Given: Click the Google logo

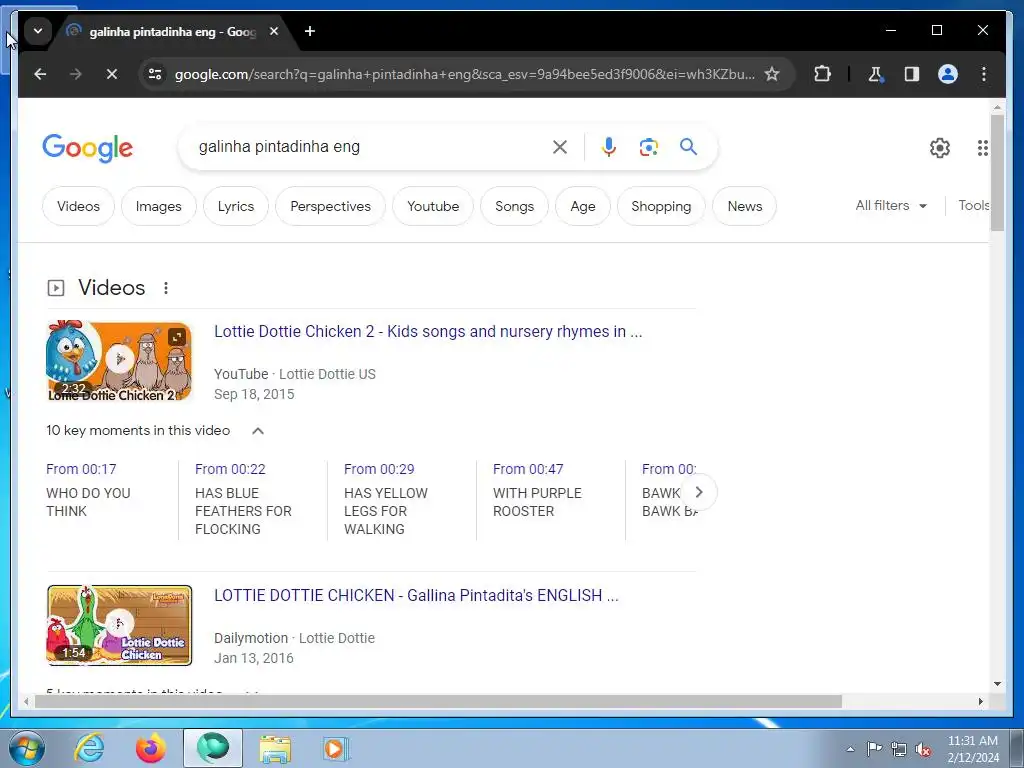Looking at the screenshot, I should 88,148.
